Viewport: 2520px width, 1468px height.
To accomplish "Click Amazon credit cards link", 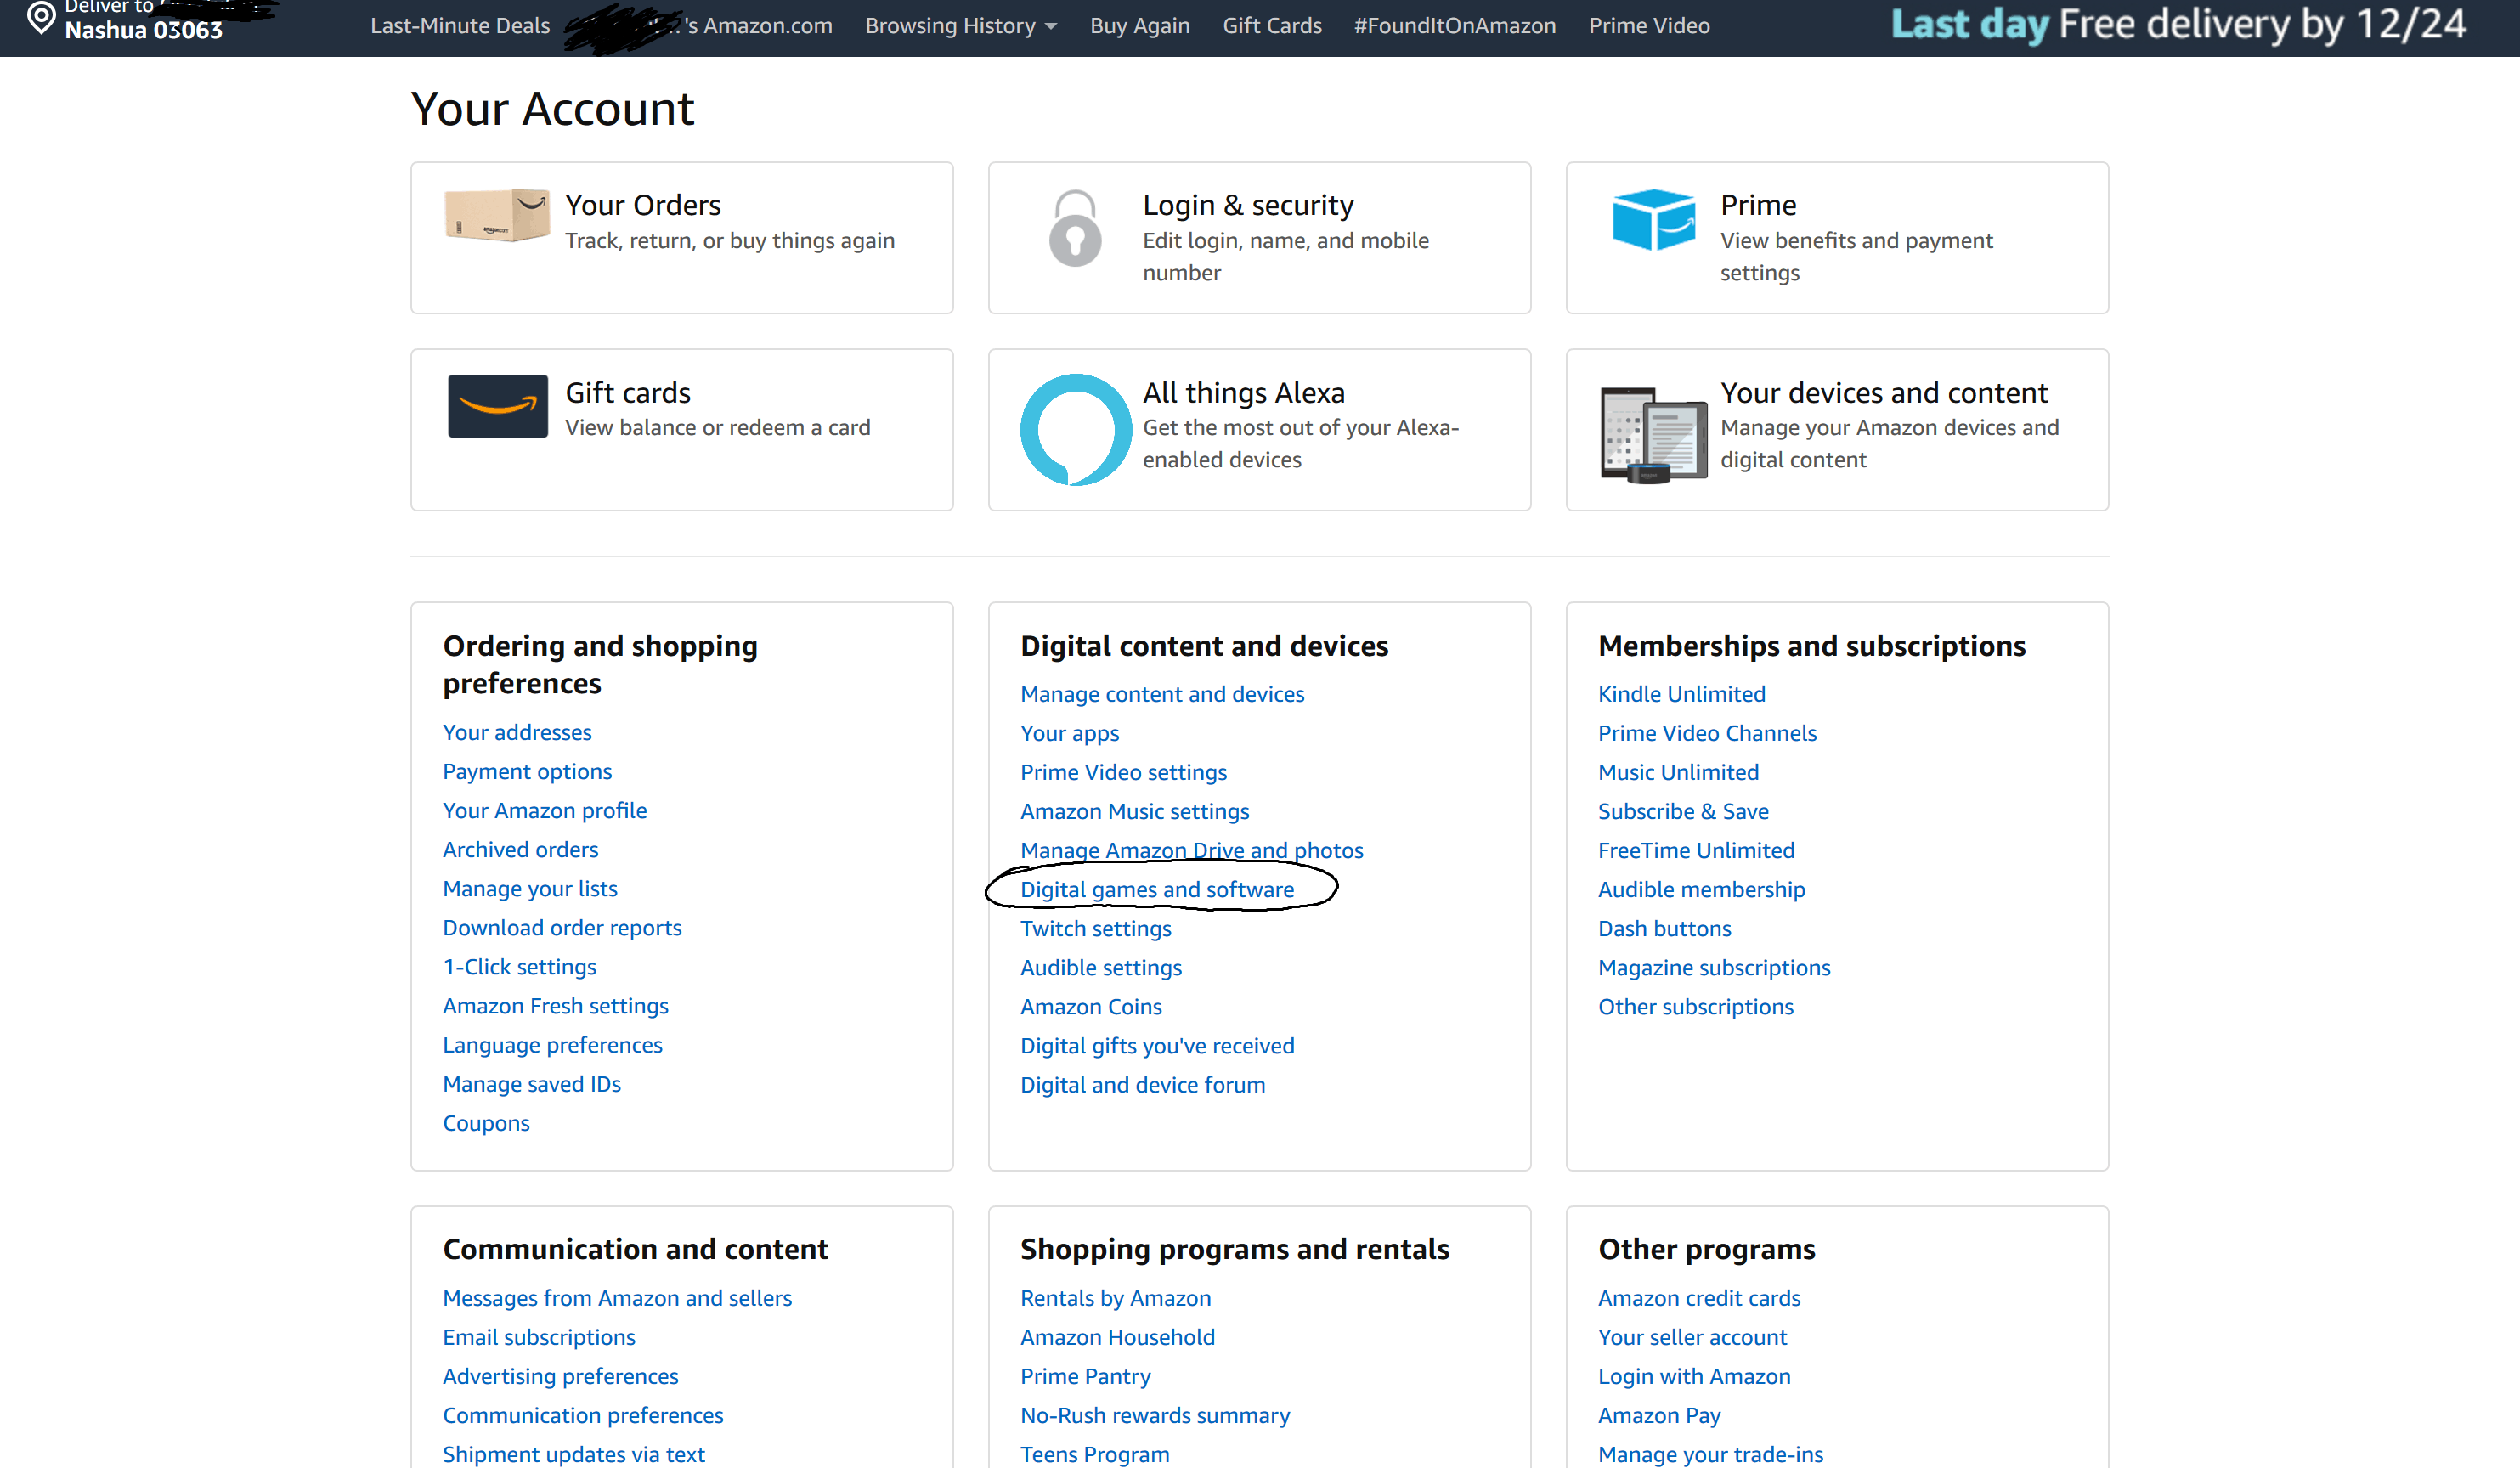I will pyautogui.click(x=1698, y=1298).
